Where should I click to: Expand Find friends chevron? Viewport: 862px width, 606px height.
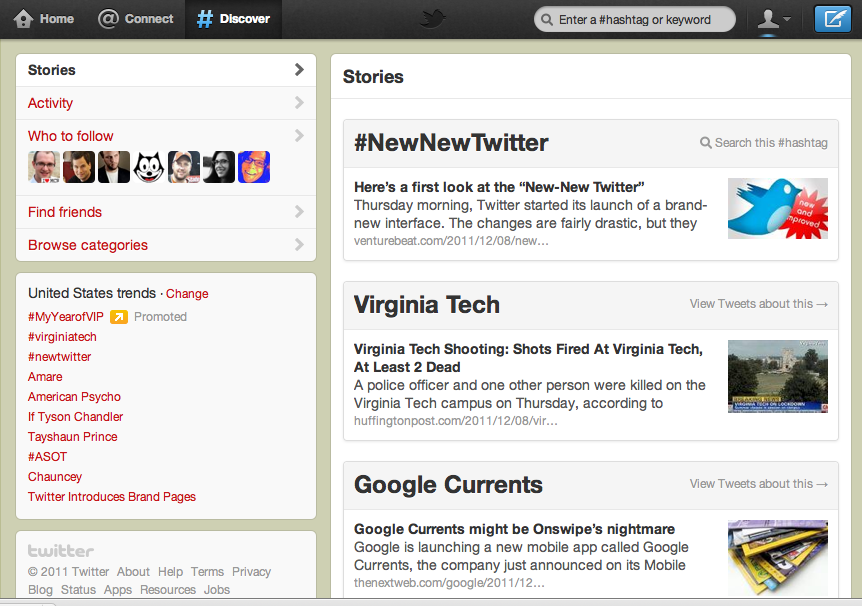point(299,212)
